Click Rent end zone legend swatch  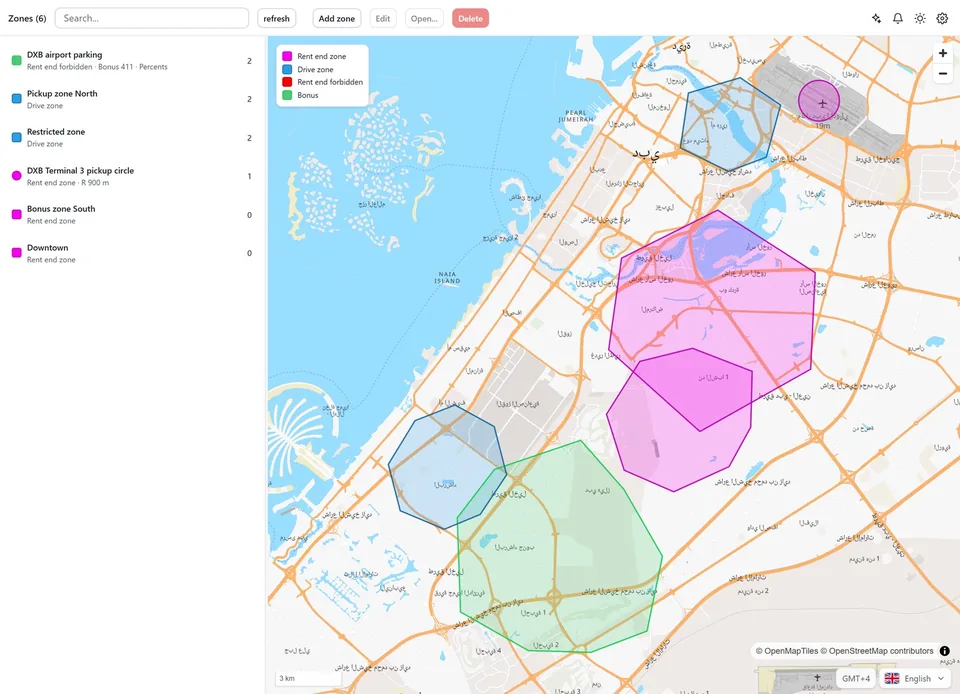[287, 56]
